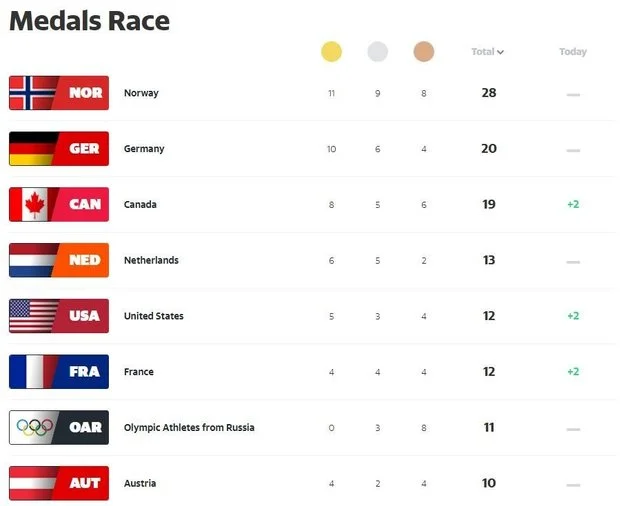630x506 pixels.
Task: Click Canada's +2 today medal count
Action: coord(573,204)
